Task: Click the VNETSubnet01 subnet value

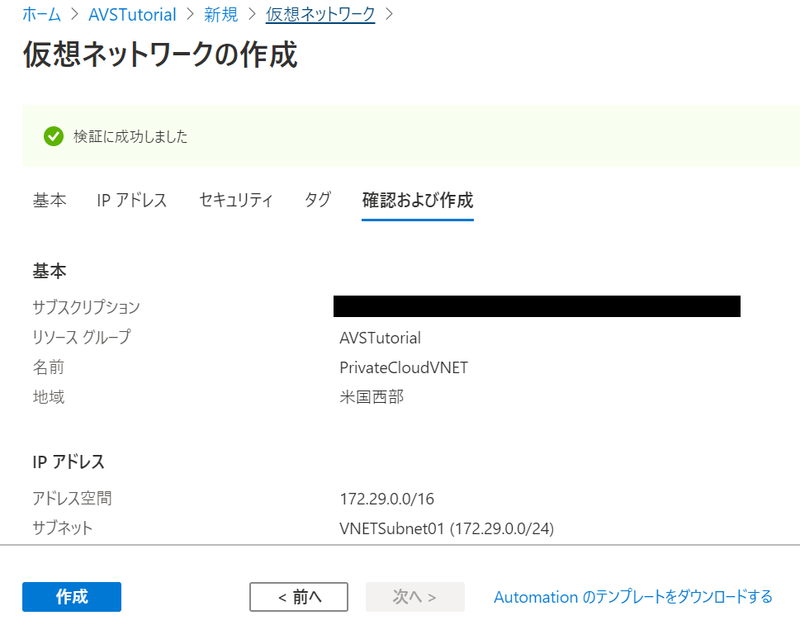Action: tap(447, 528)
